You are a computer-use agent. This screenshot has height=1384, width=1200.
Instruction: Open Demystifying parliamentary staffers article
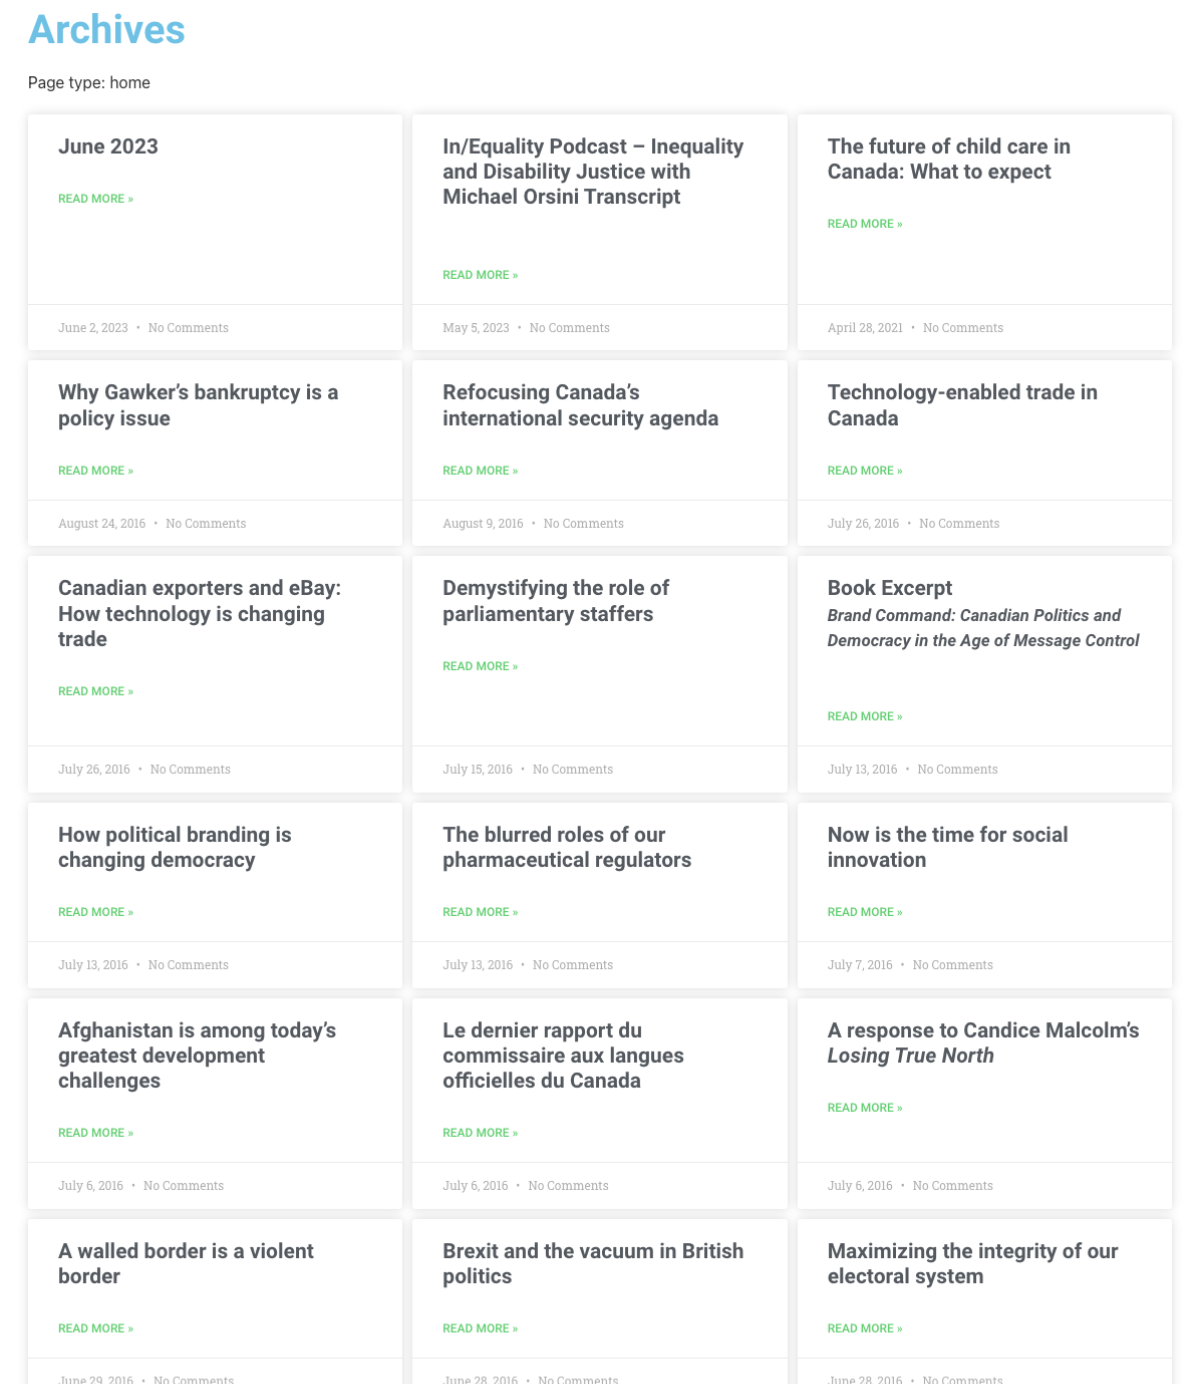(555, 601)
